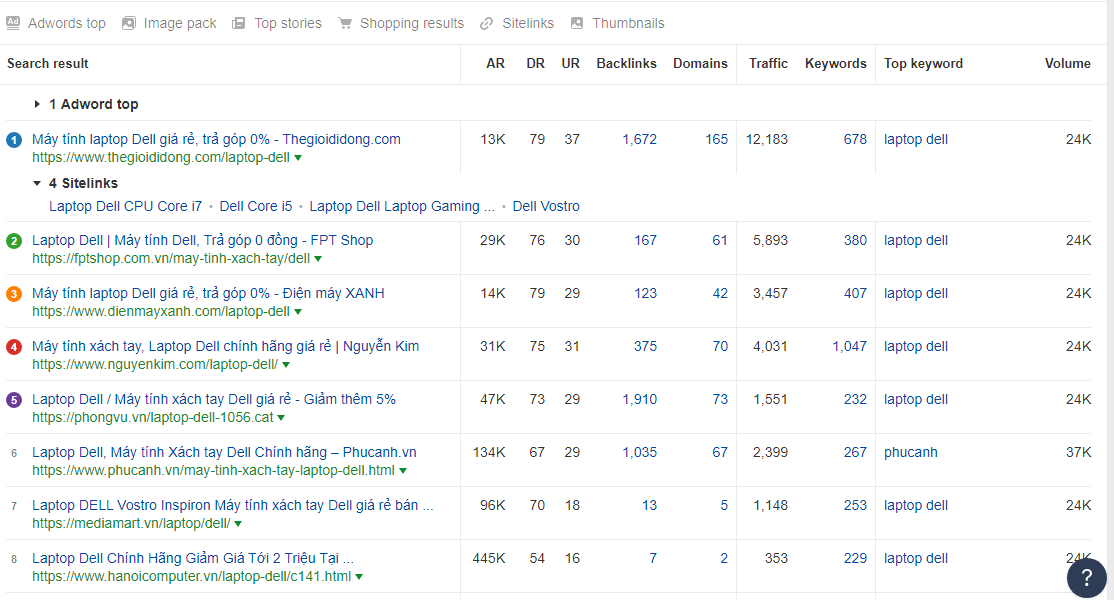1114x600 pixels.
Task: Click the Volume column header
Action: [x=1067, y=63]
